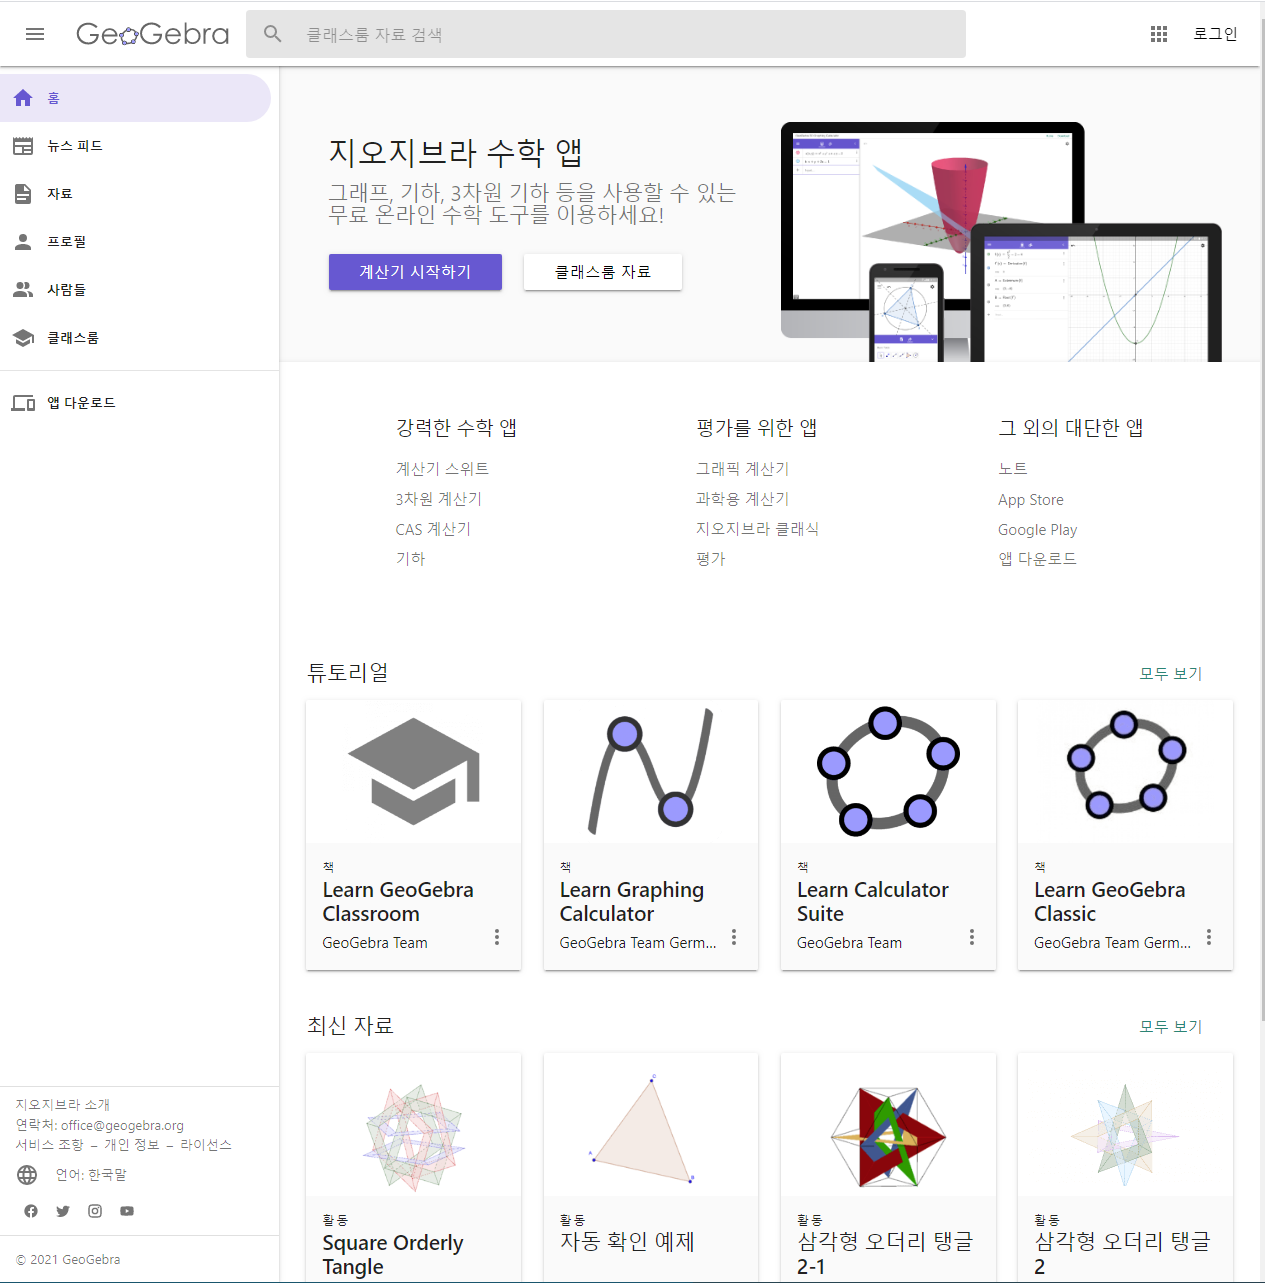Click the 앱 다운로드 devices icon

pos(23,403)
